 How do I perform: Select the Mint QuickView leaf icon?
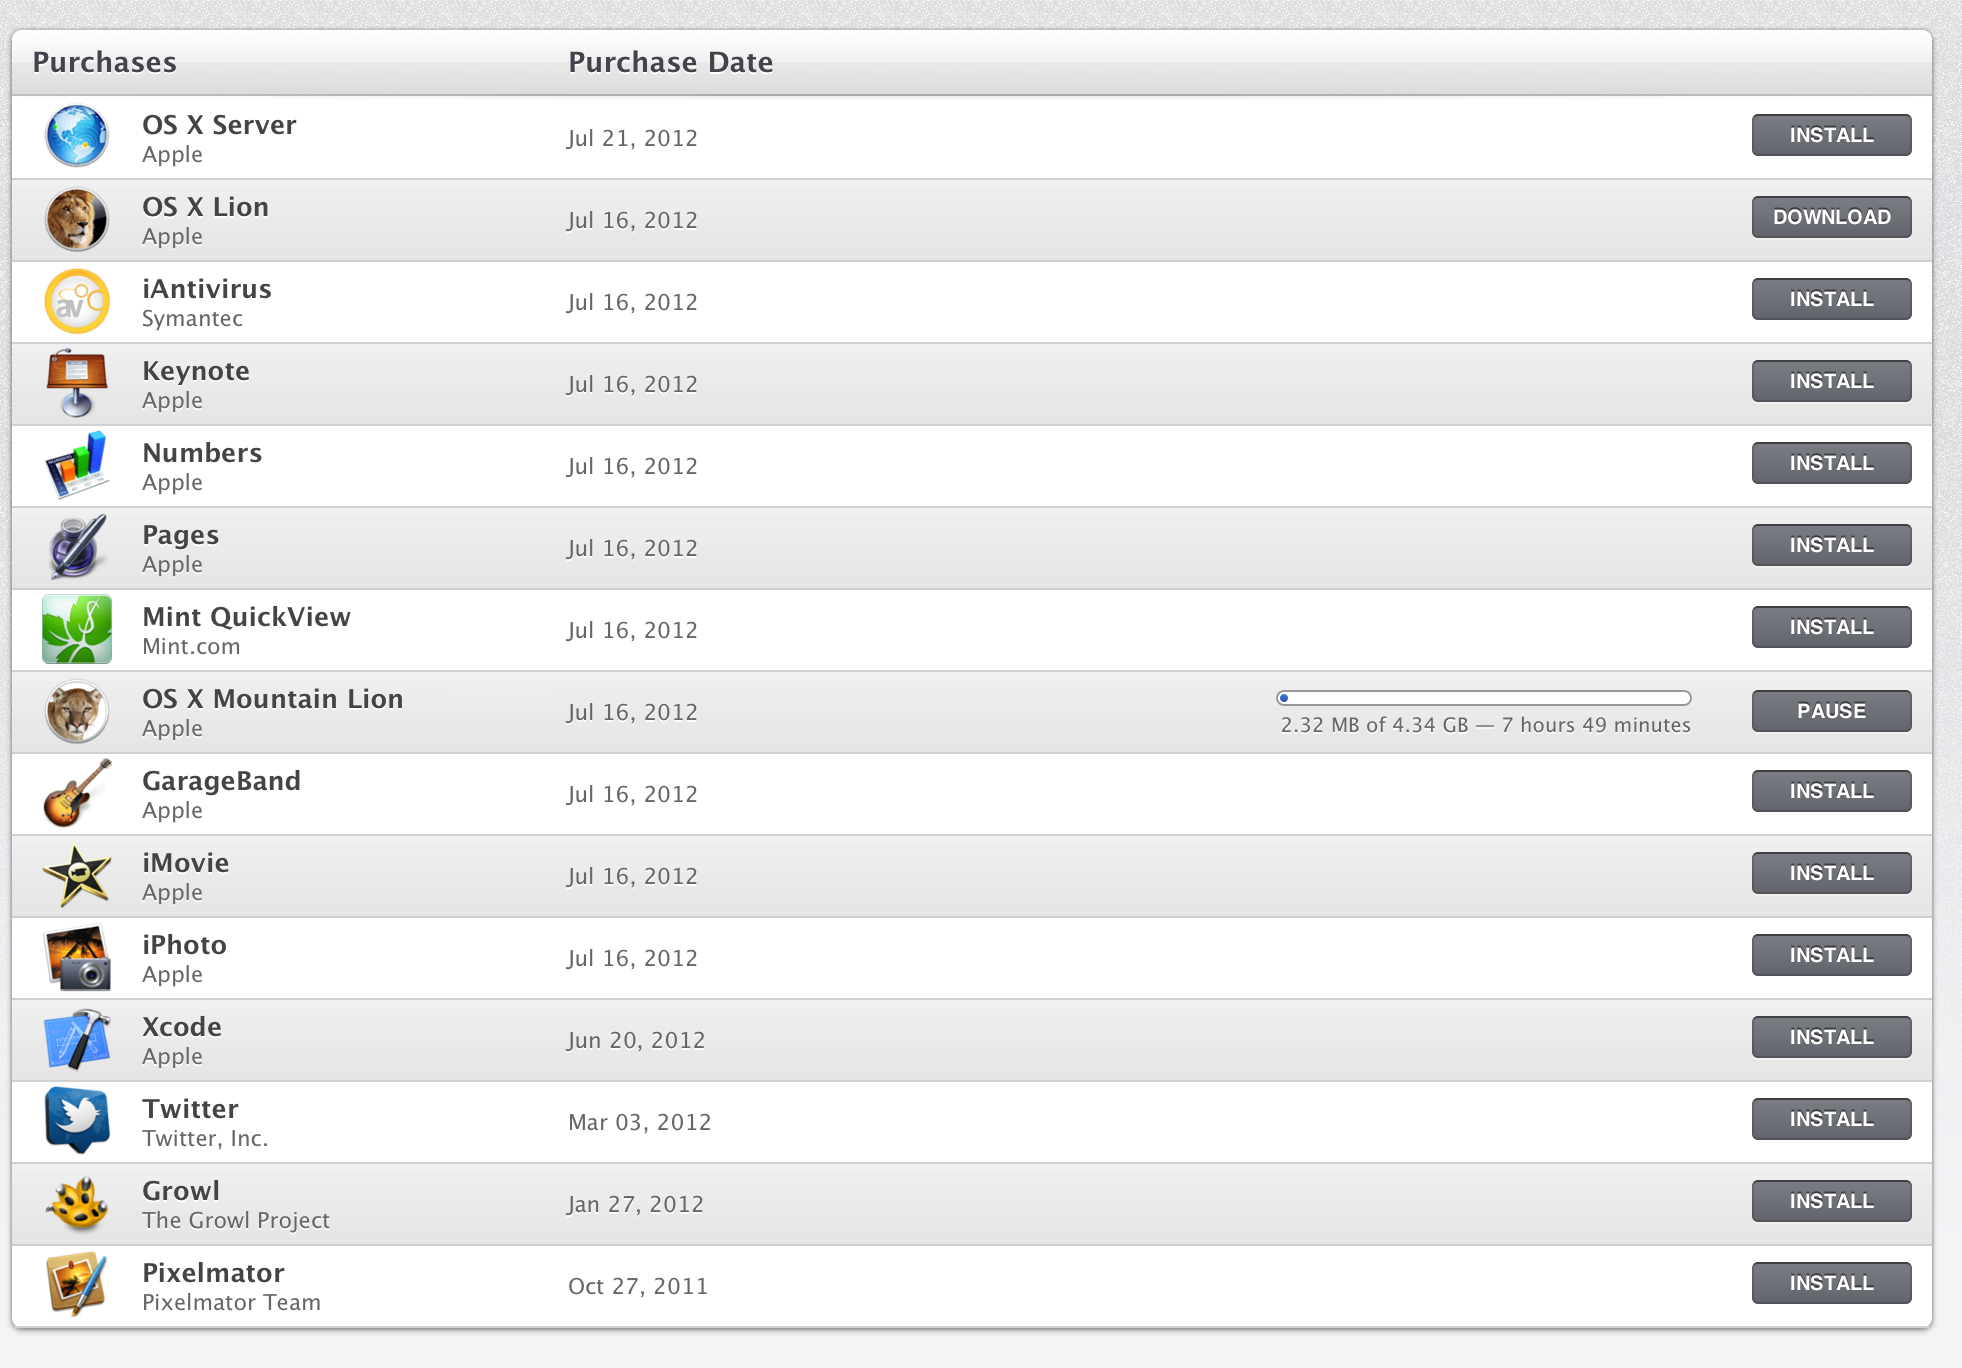[77, 629]
